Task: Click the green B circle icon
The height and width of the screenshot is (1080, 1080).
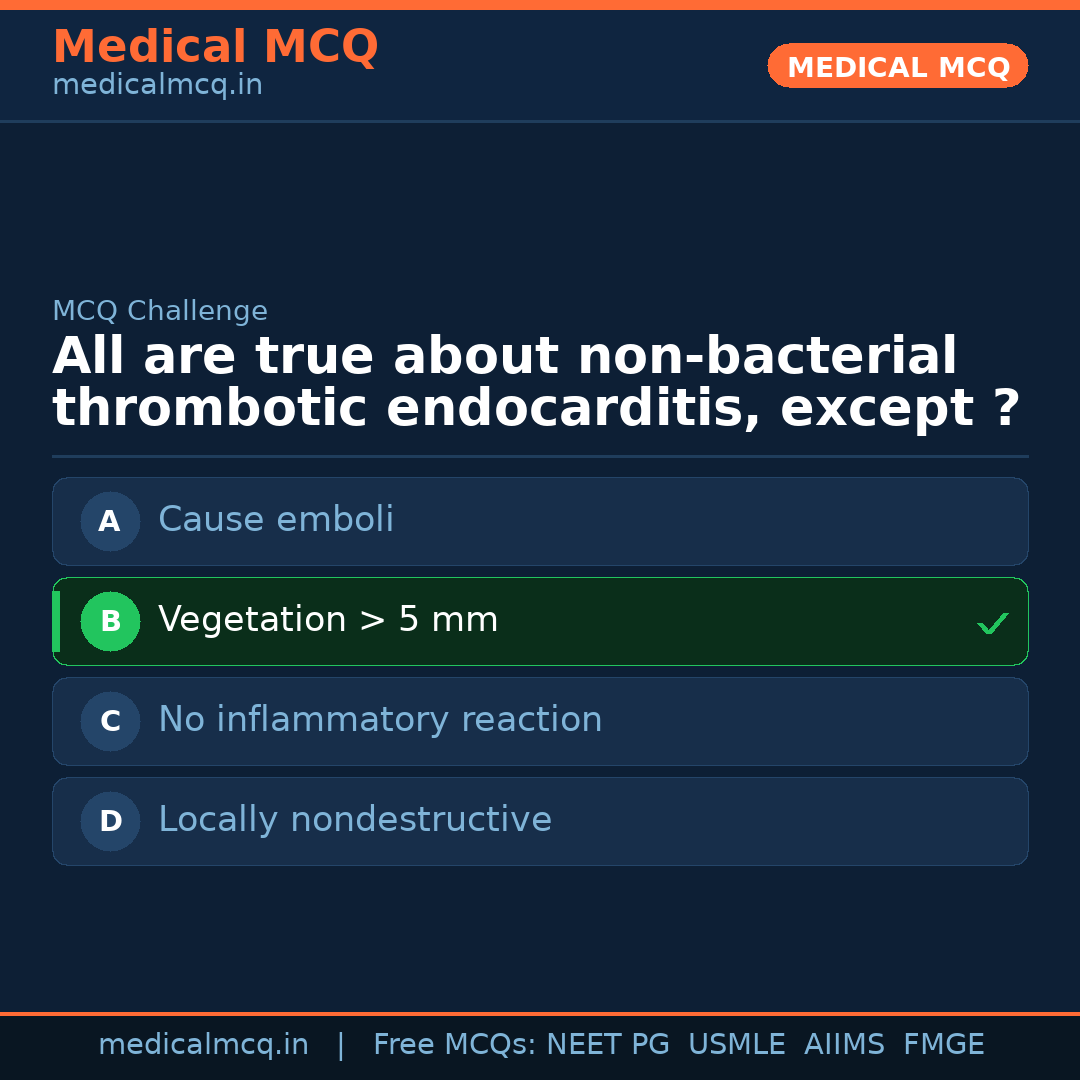Action: [110, 621]
